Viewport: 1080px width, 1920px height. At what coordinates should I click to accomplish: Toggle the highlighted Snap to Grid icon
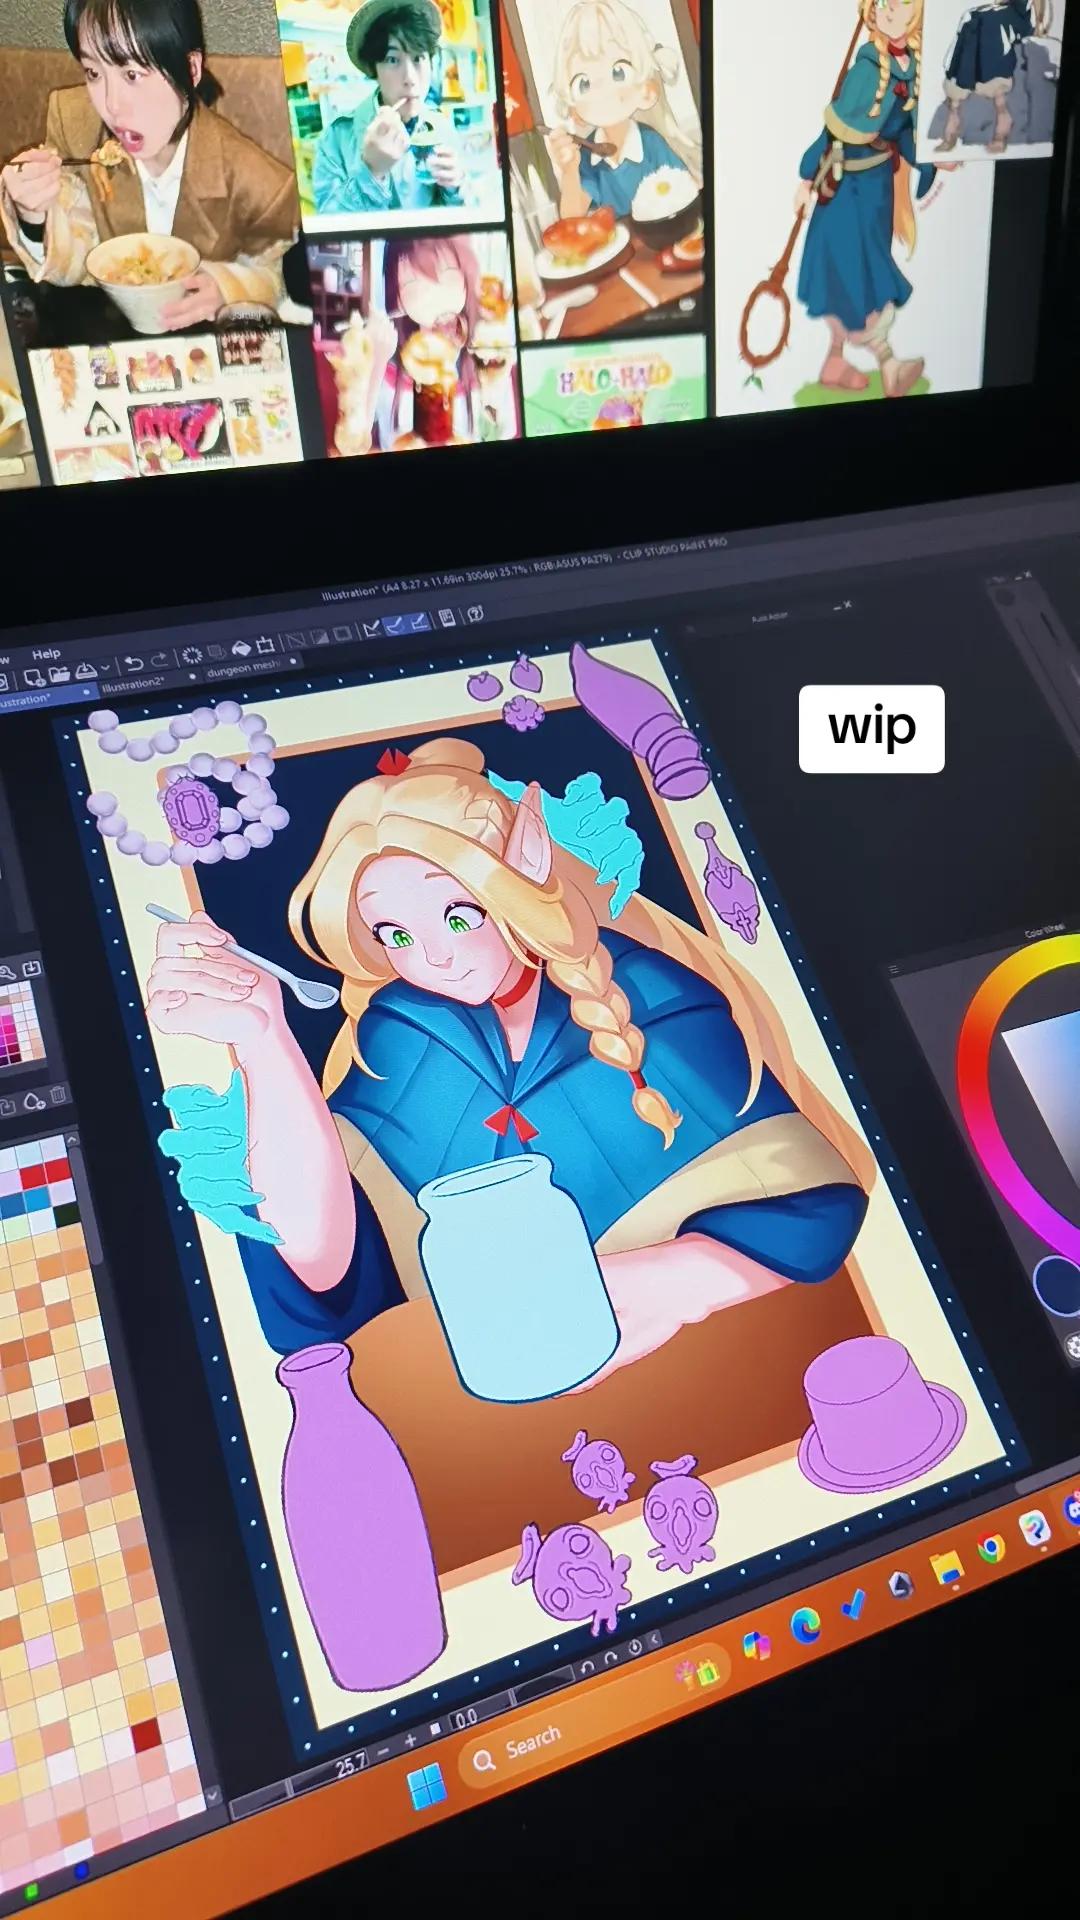[420, 622]
